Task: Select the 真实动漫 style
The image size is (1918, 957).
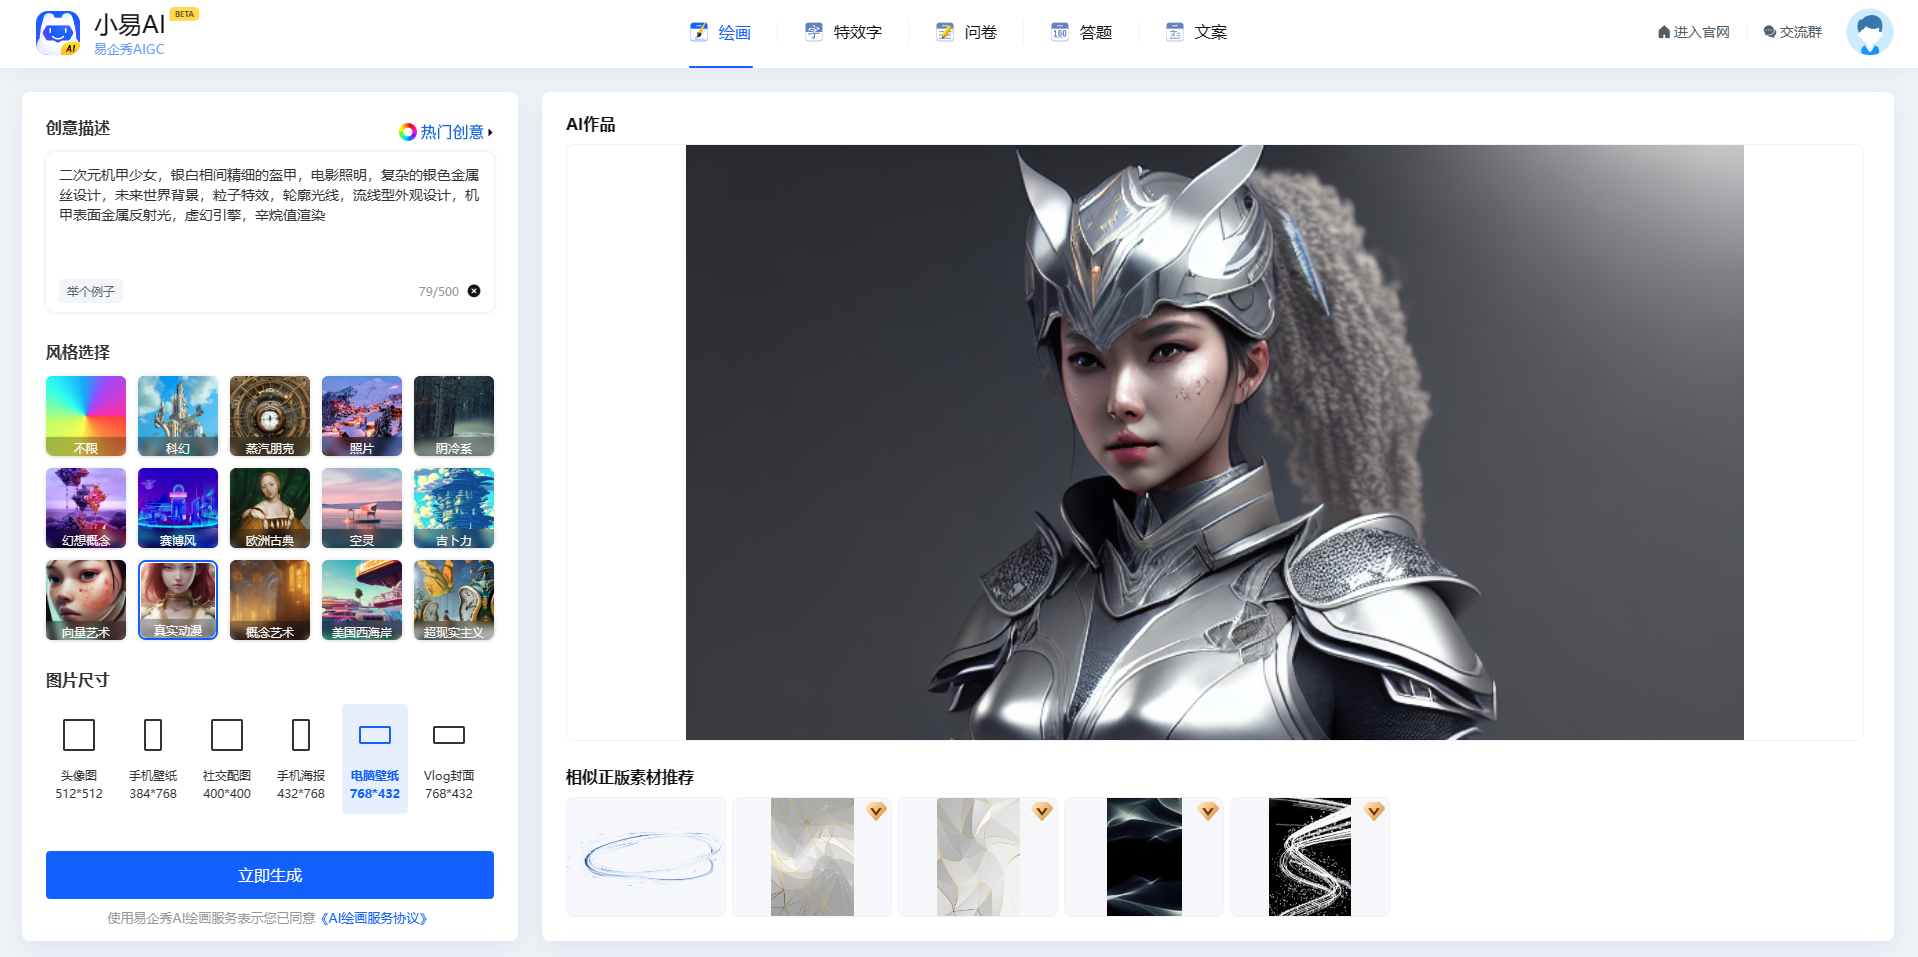Action: pyautogui.click(x=178, y=600)
